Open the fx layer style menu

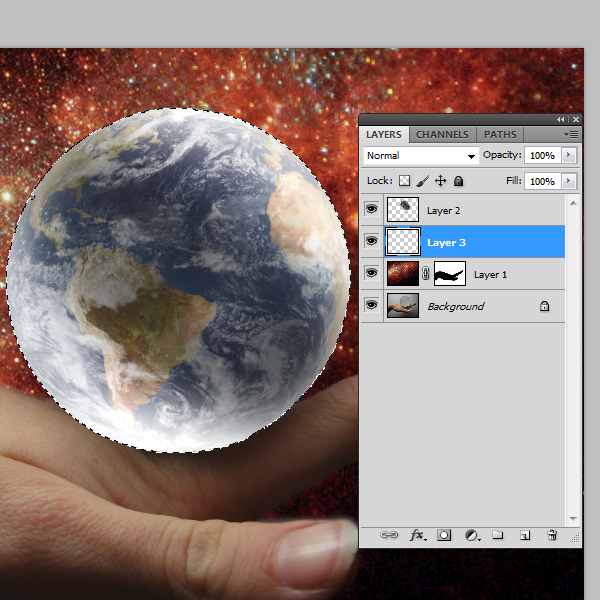coord(417,535)
